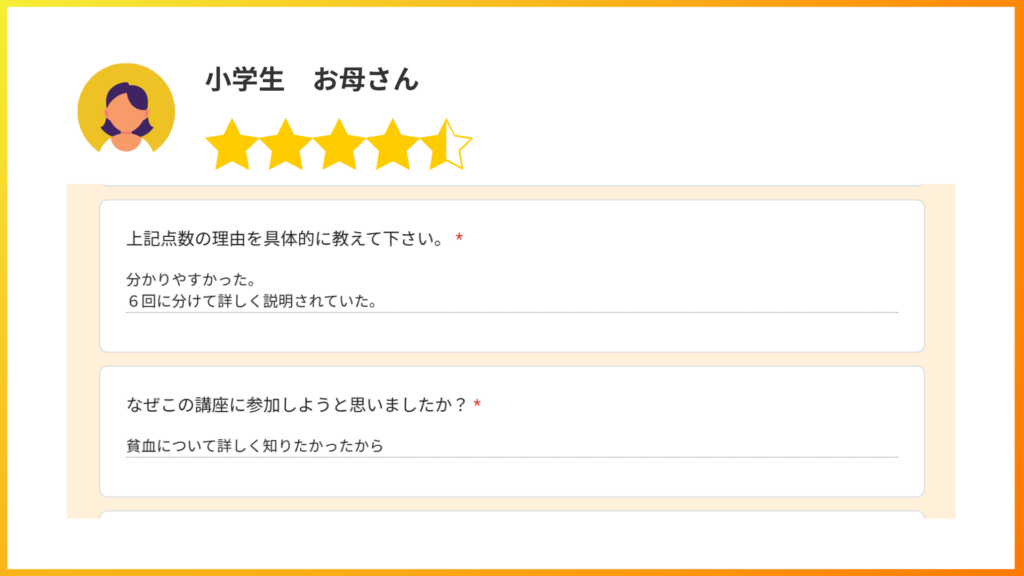Image resolution: width=1024 pixels, height=576 pixels.
Task: Click the red asterisk beside the participation question
Action: tap(477, 404)
